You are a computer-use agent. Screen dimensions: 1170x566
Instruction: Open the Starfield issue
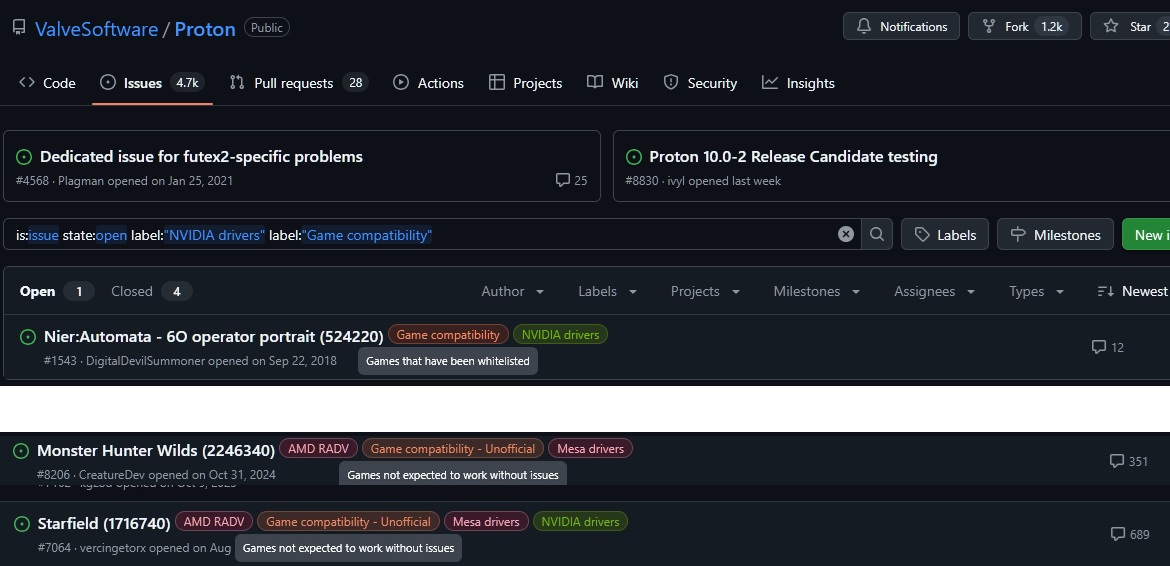(104, 523)
